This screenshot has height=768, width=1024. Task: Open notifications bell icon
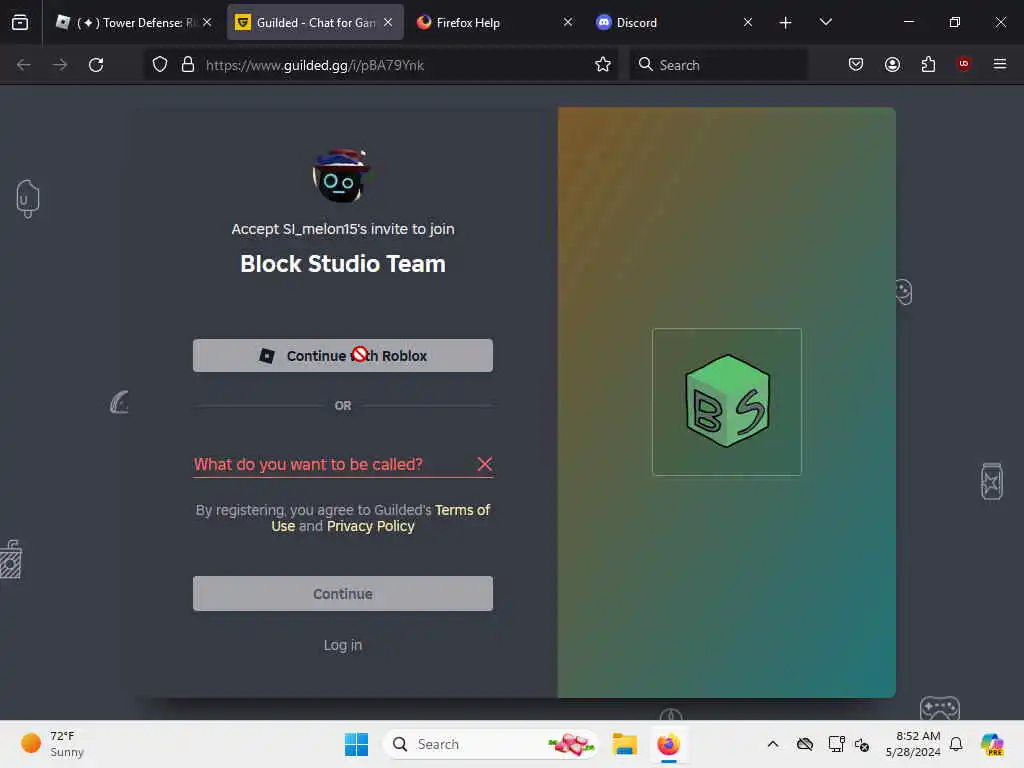point(956,744)
